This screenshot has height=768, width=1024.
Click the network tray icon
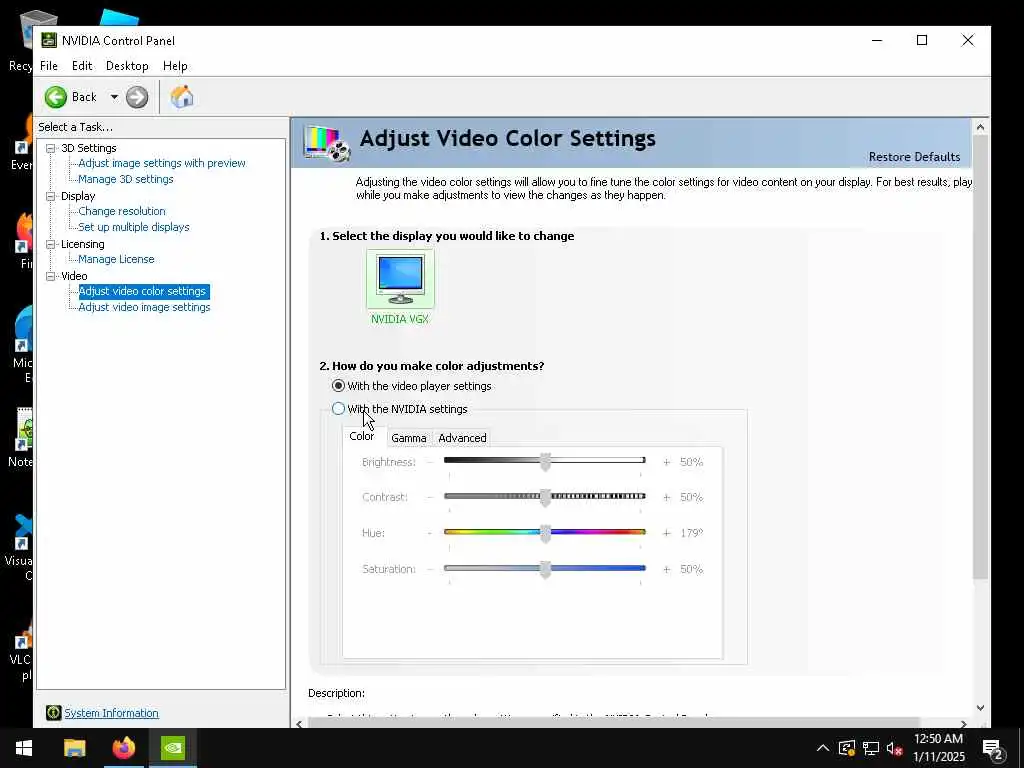[871, 748]
